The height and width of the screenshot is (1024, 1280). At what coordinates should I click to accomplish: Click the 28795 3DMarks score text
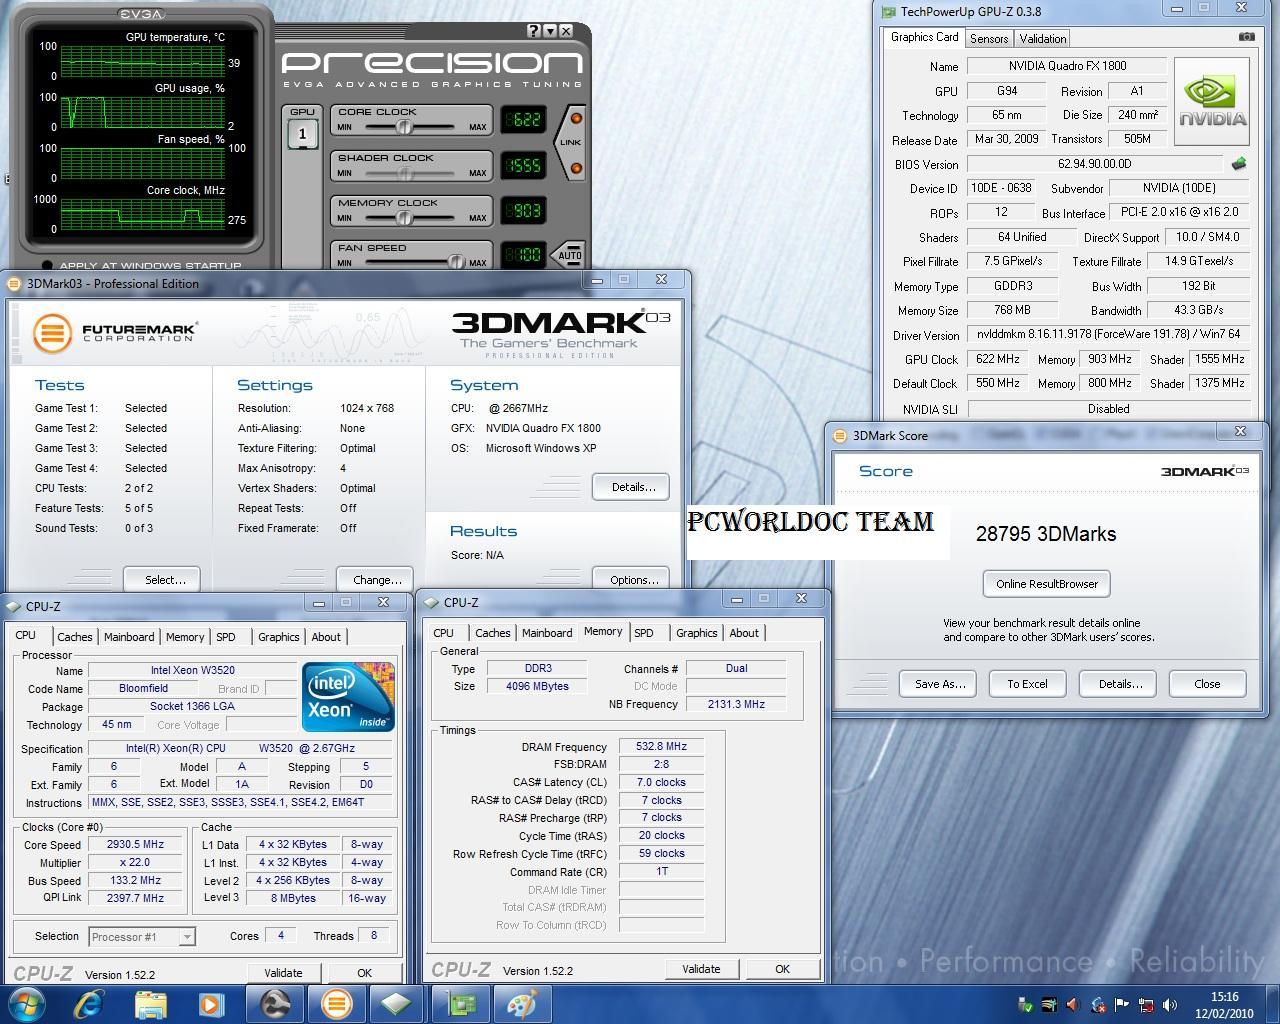point(1046,534)
